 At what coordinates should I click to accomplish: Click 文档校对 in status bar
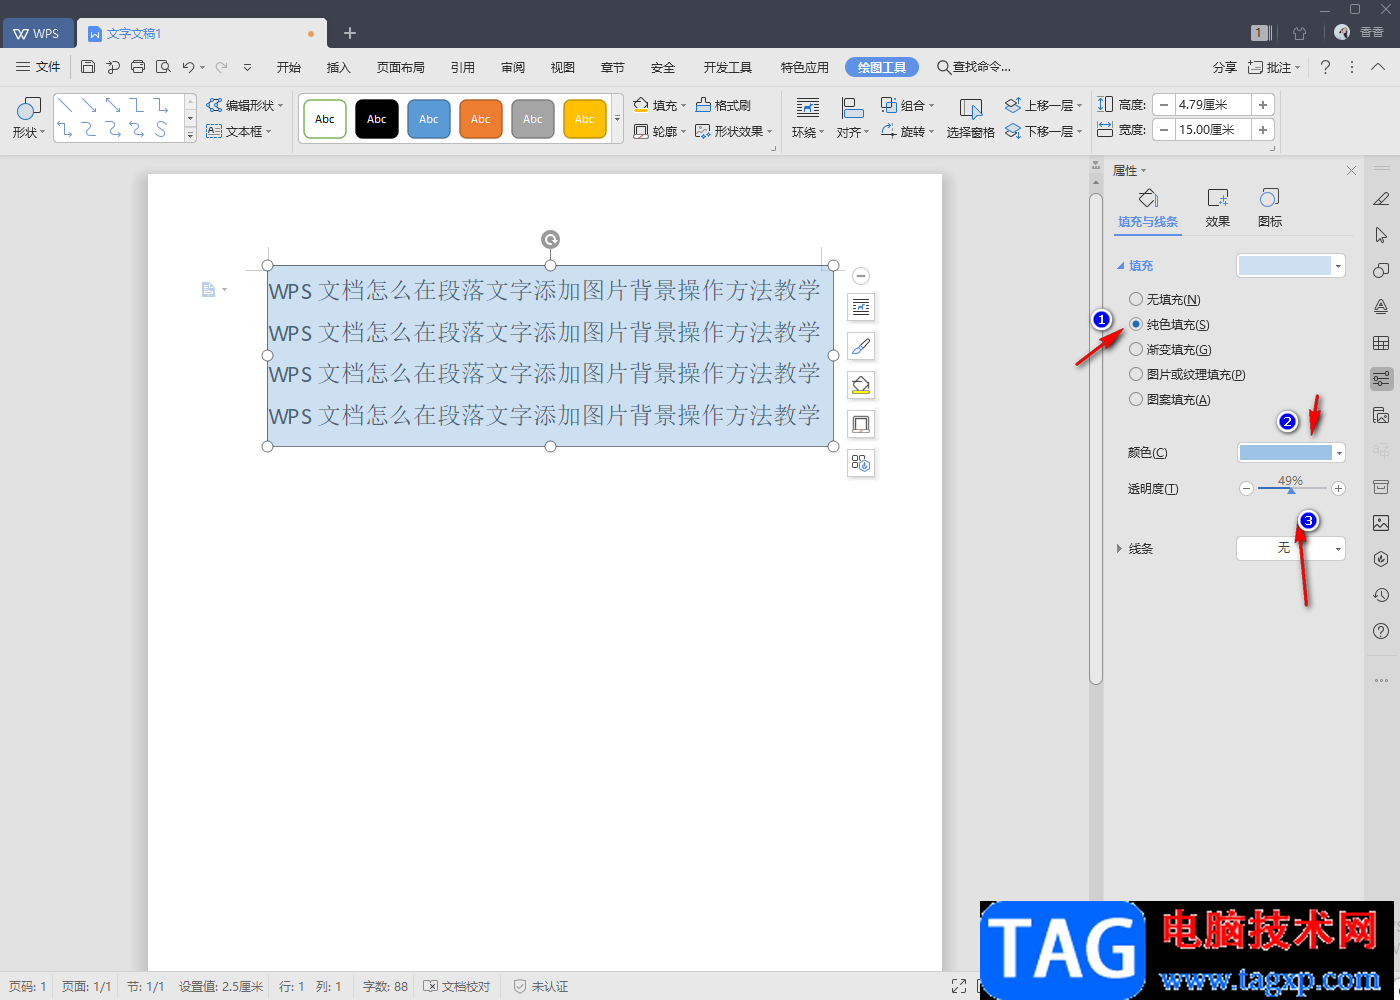(457, 986)
